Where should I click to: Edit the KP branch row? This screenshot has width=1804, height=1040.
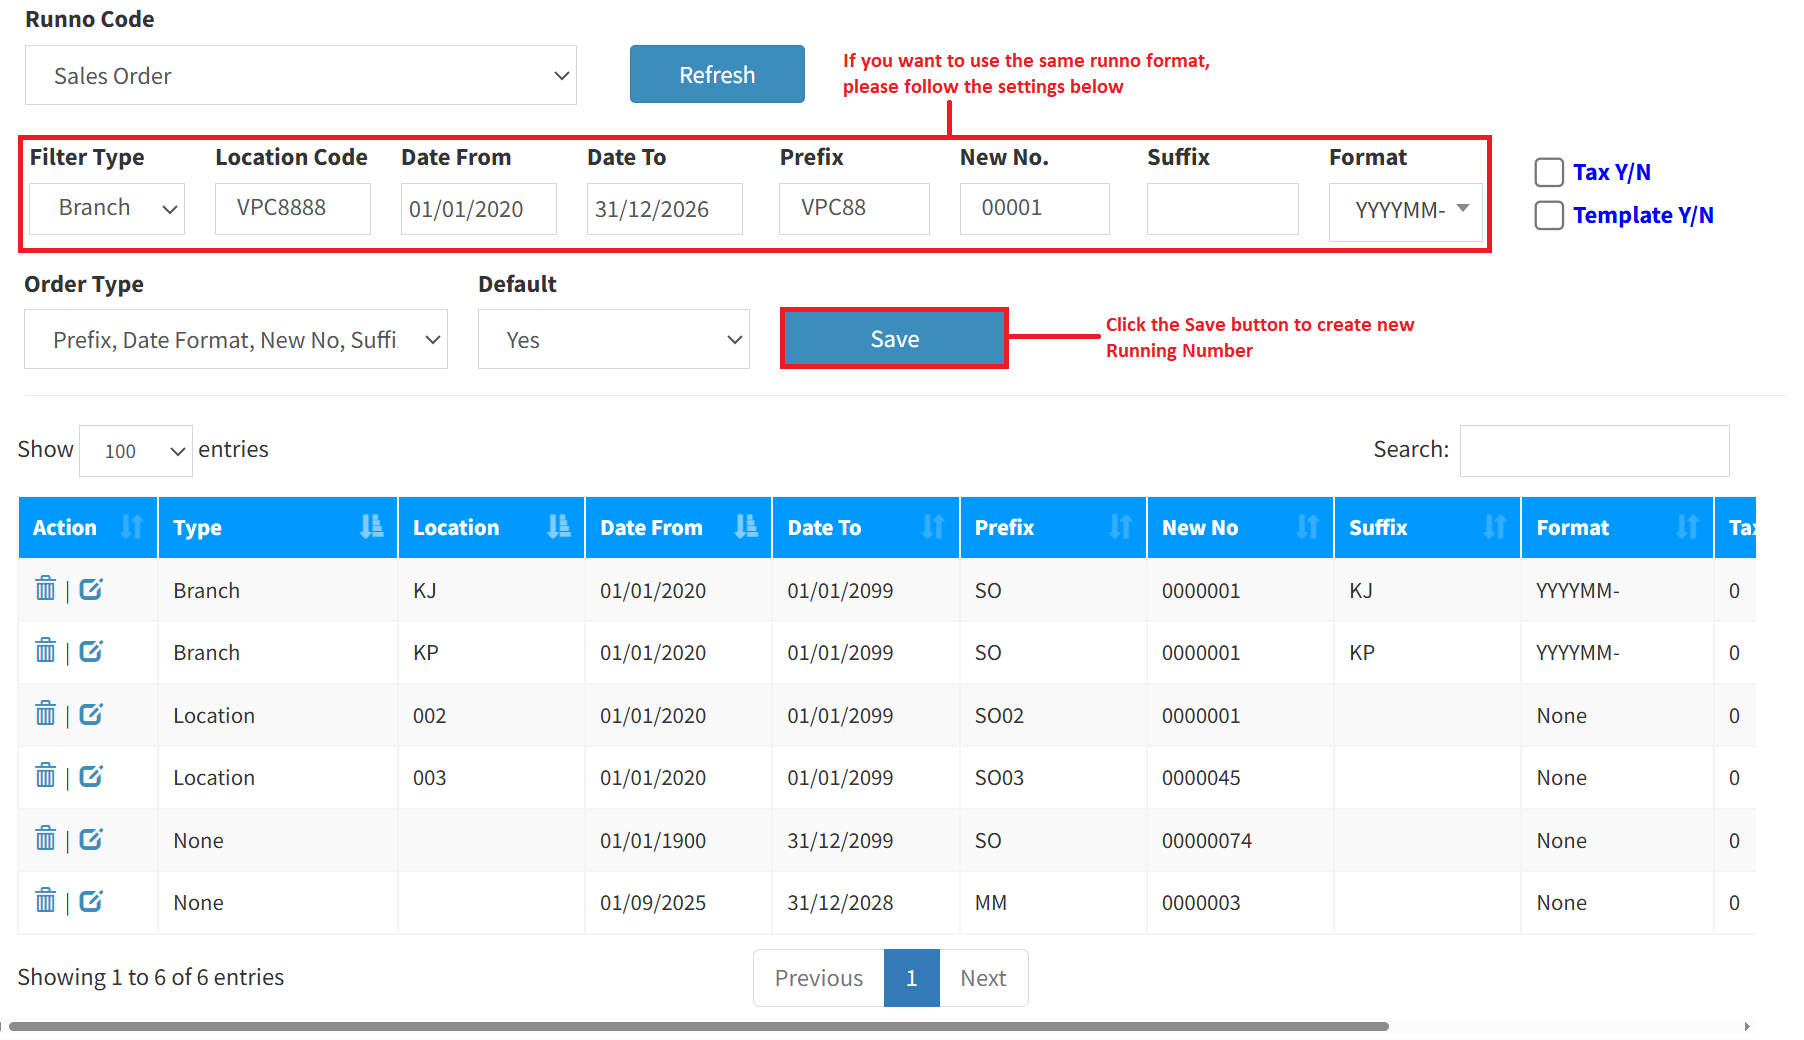click(91, 652)
